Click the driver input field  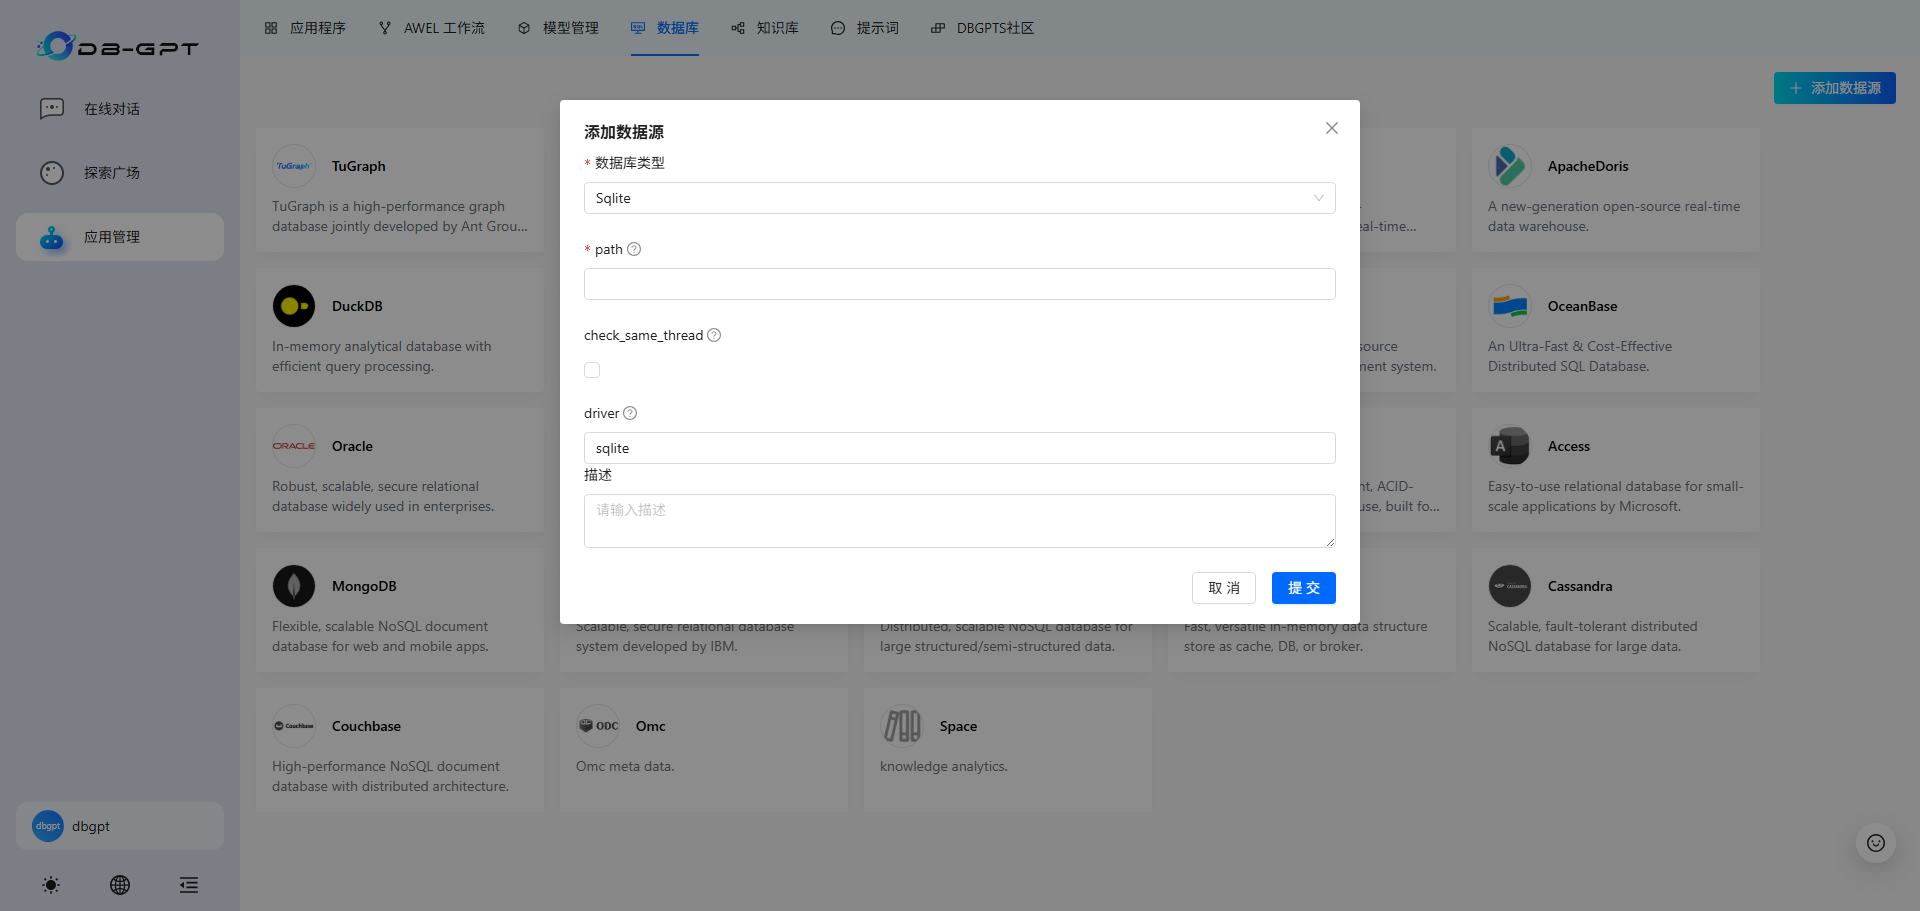point(959,448)
